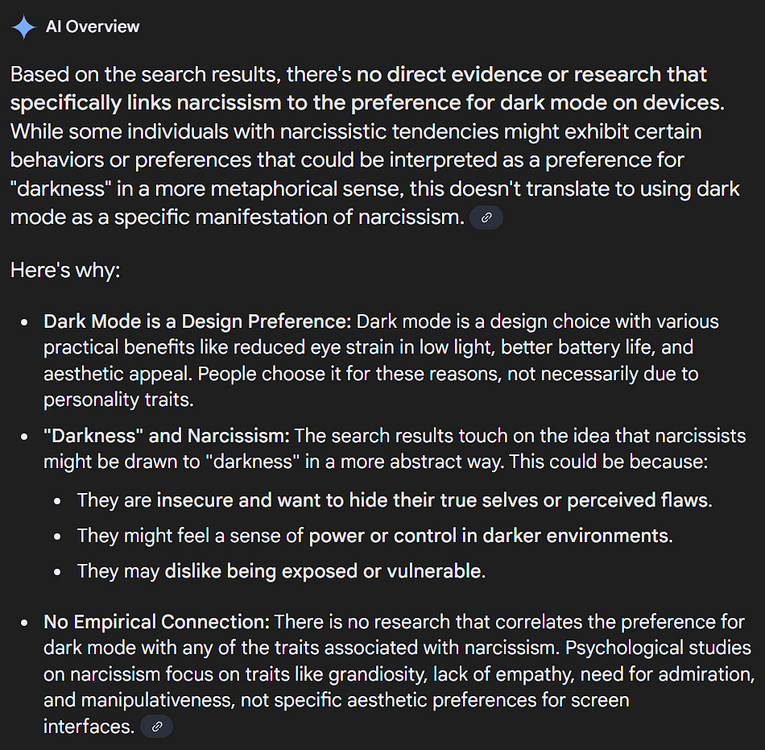Click the bullet before "Darkness" and Narcissism
This screenshot has width=765, height=750.
tap(24, 437)
